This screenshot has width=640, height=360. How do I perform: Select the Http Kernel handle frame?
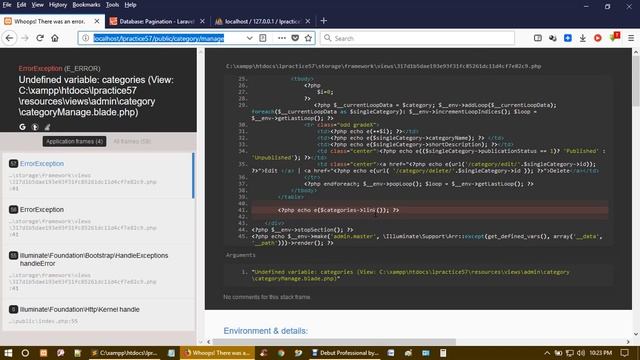tap(98, 315)
